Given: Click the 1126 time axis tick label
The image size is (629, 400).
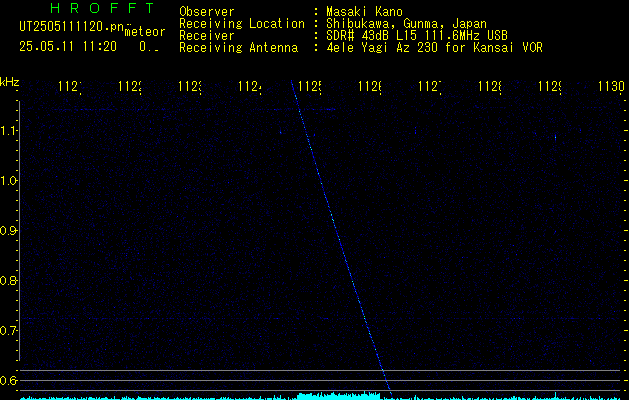Looking at the screenshot, I should 370,86.
